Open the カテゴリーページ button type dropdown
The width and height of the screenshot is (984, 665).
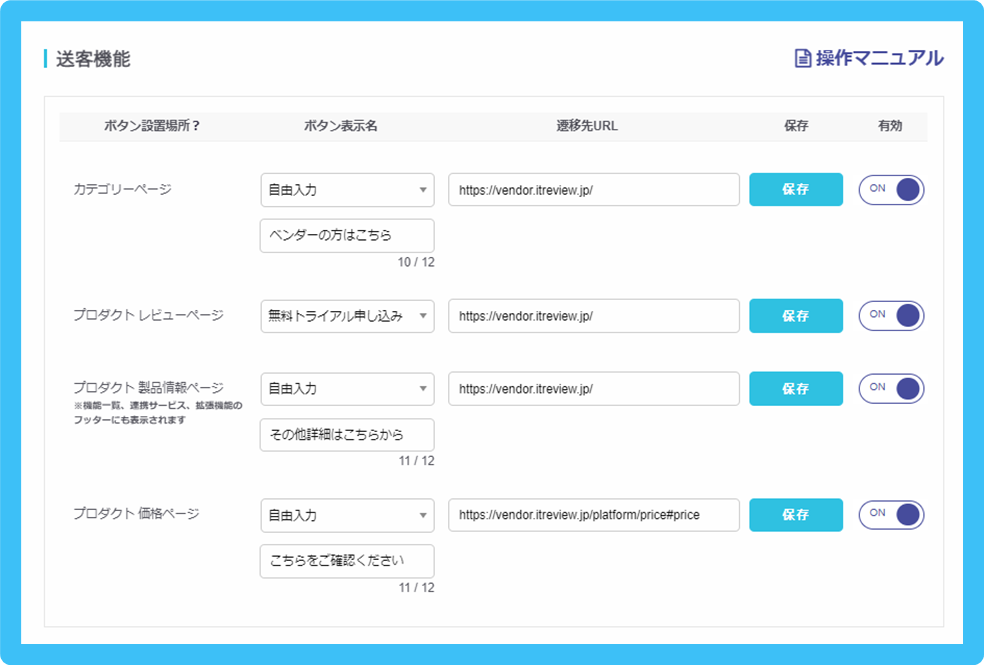[346, 190]
